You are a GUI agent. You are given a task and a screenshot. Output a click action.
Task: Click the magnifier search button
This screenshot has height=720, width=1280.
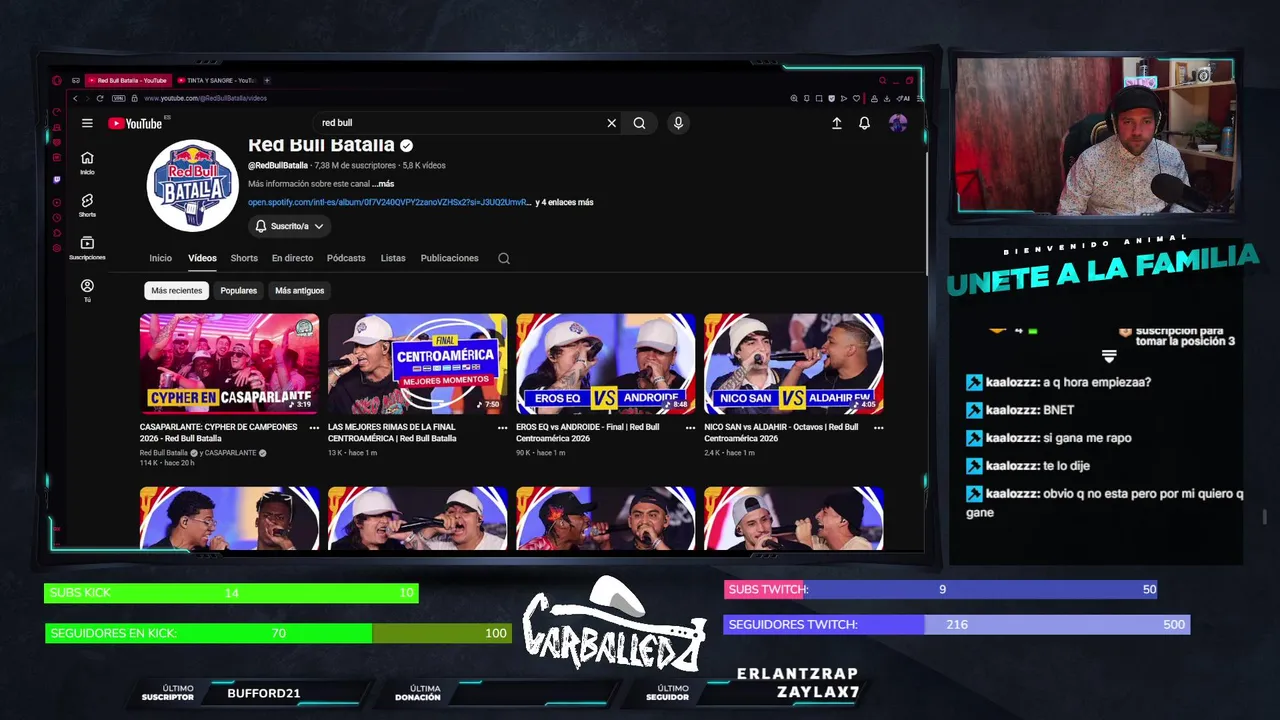[639, 123]
